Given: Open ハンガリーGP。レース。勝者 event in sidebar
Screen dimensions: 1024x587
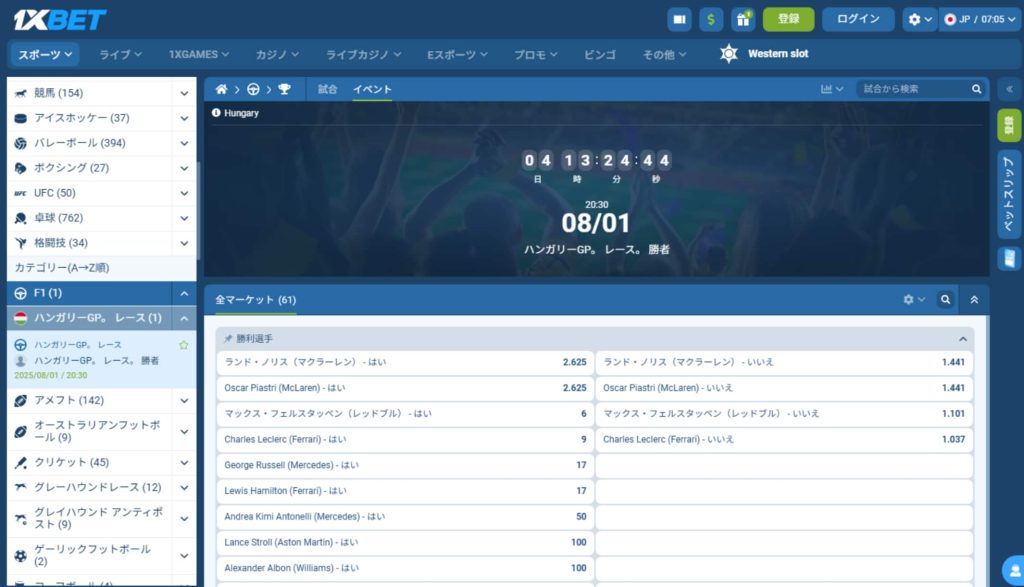Looking at the screenshot, I should pos(96,360).
